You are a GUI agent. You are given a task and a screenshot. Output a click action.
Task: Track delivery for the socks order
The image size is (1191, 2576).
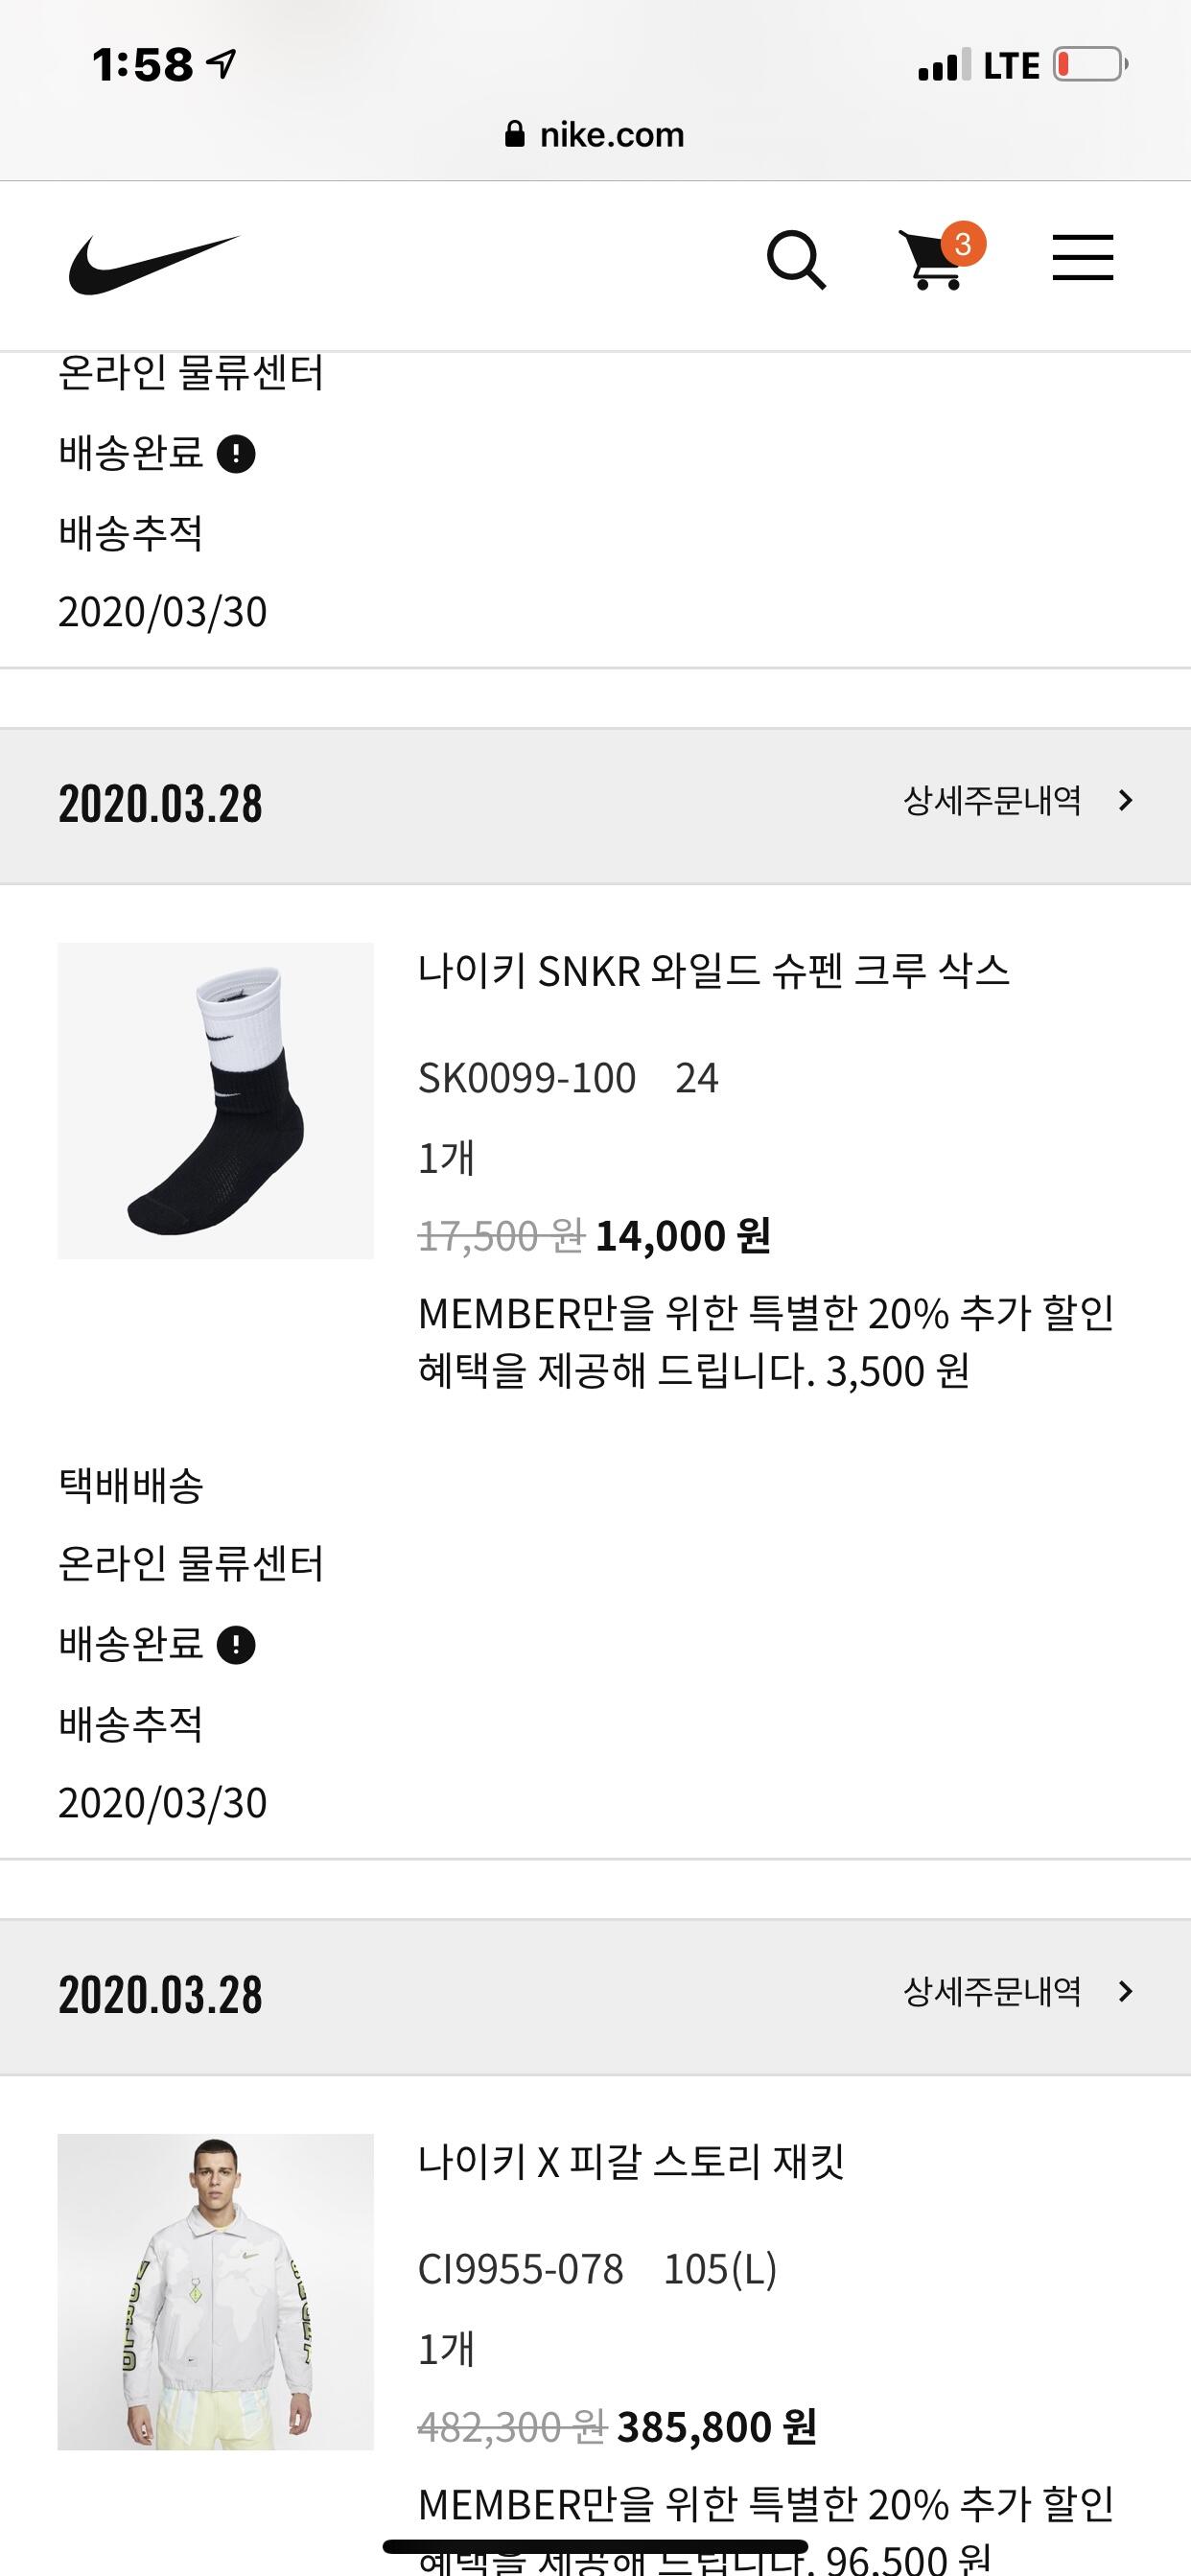131,1724
